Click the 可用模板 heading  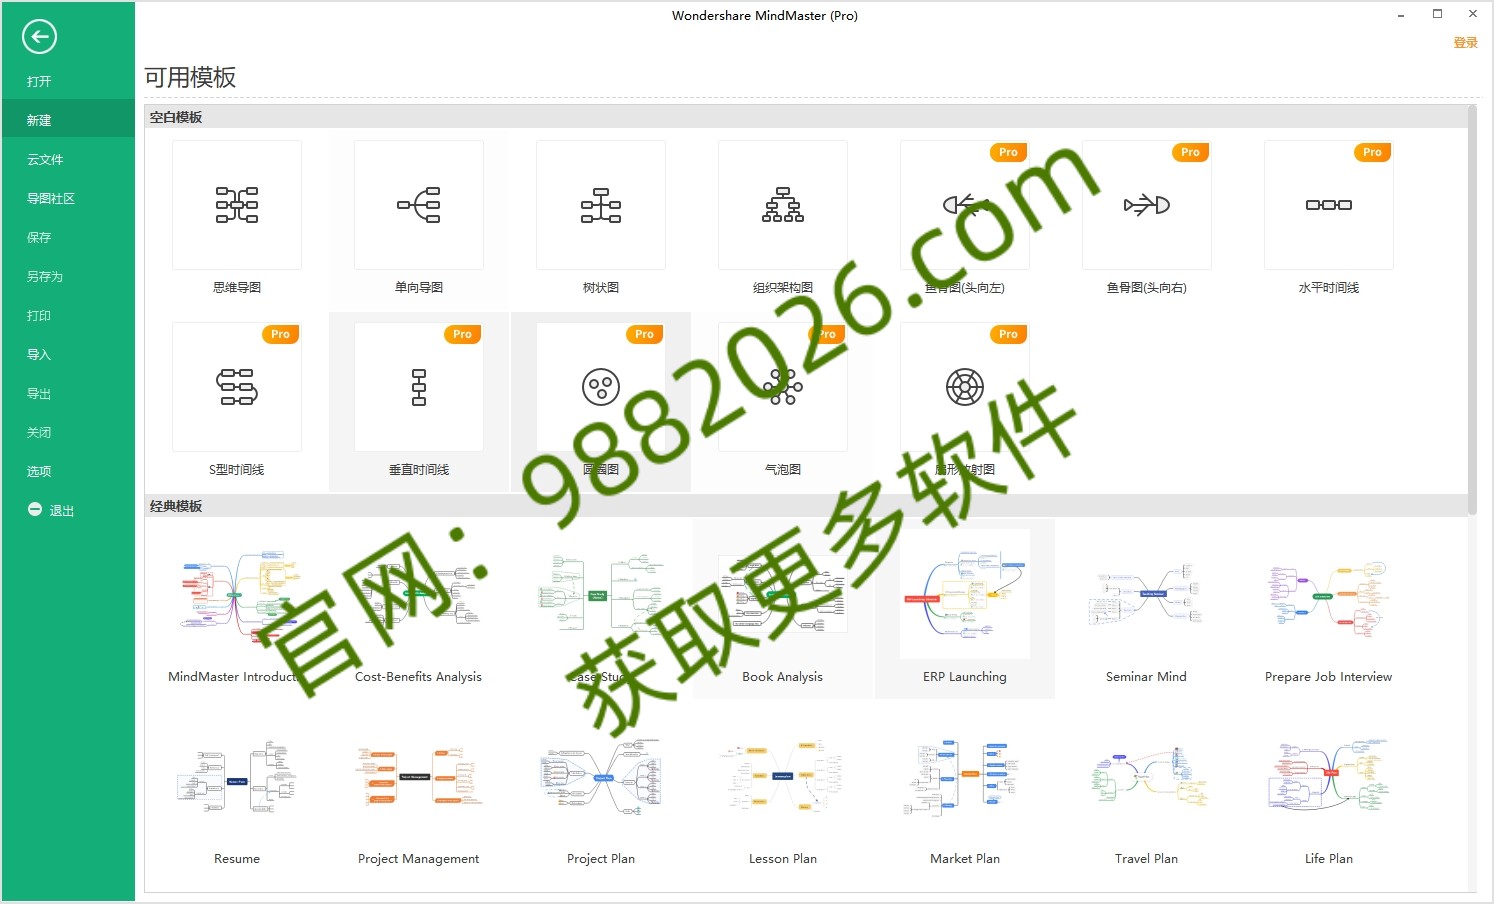pyautogui.click(x=190, y=77)
